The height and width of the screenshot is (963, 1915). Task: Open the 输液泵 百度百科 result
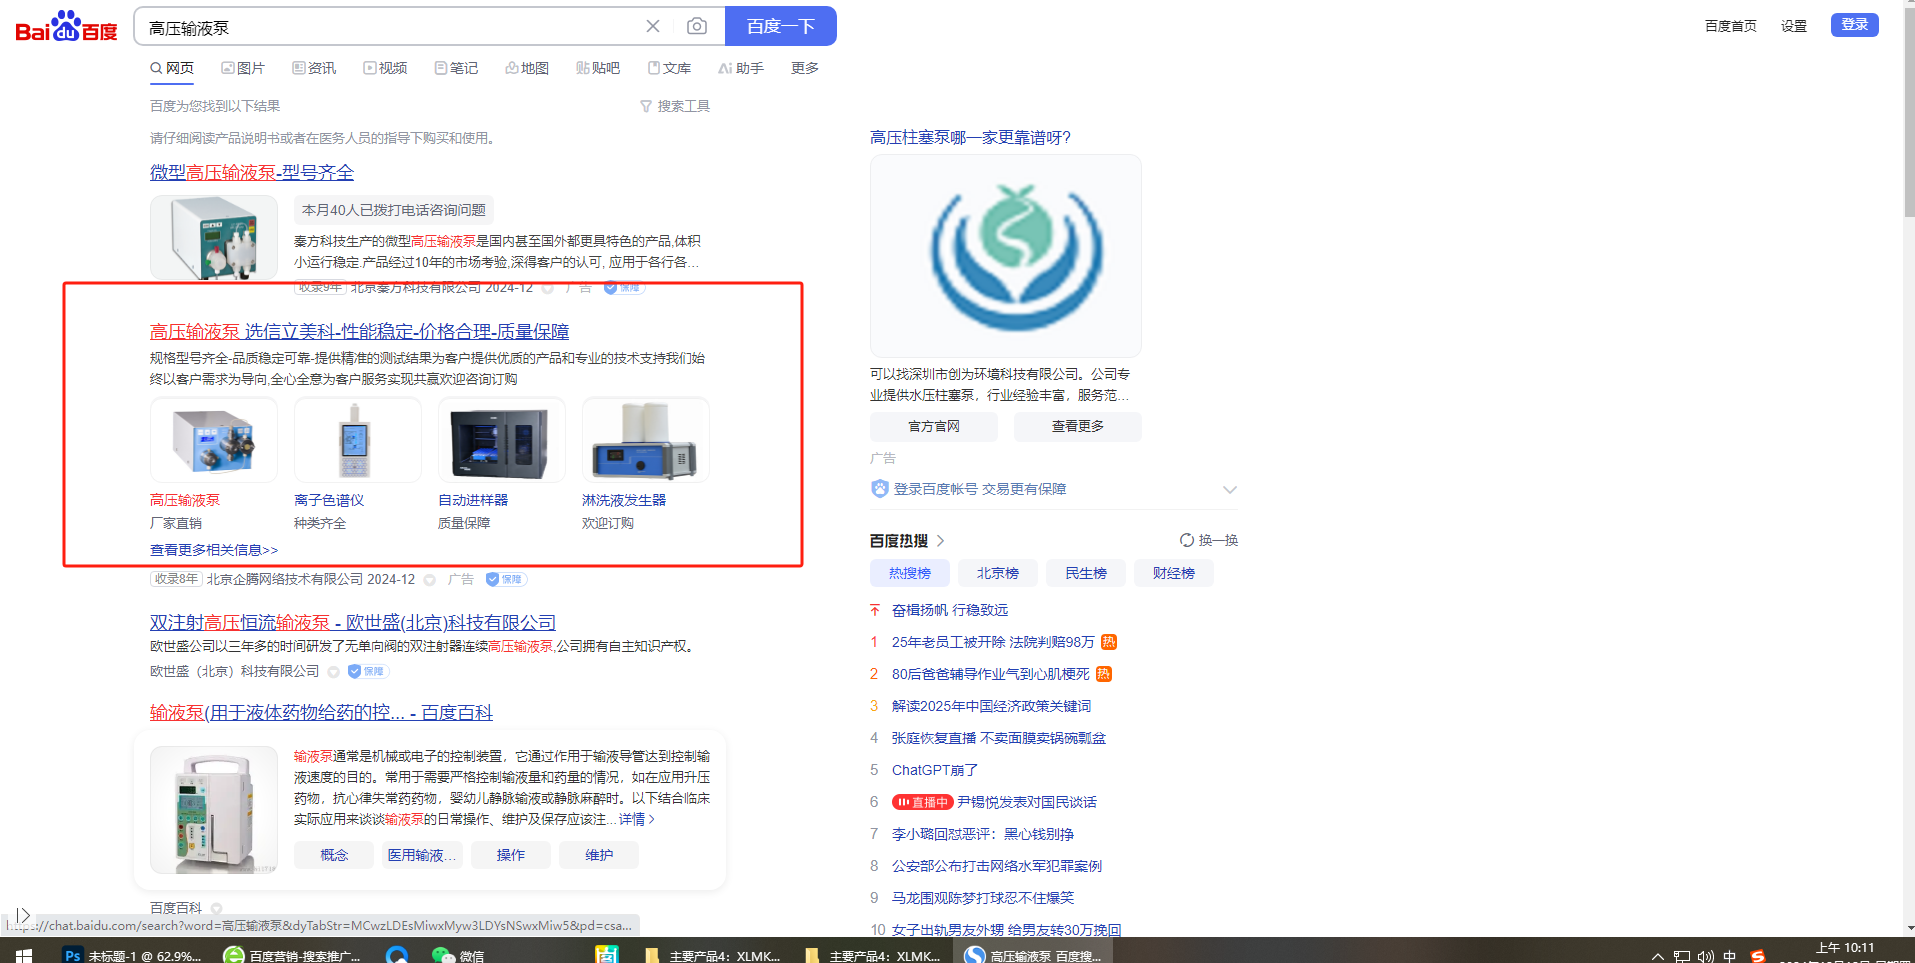(321, 712)
